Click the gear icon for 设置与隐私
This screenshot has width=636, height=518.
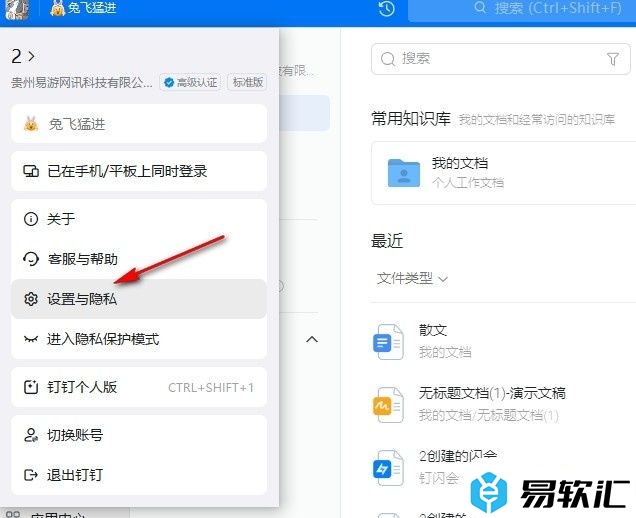pos(31,299)
